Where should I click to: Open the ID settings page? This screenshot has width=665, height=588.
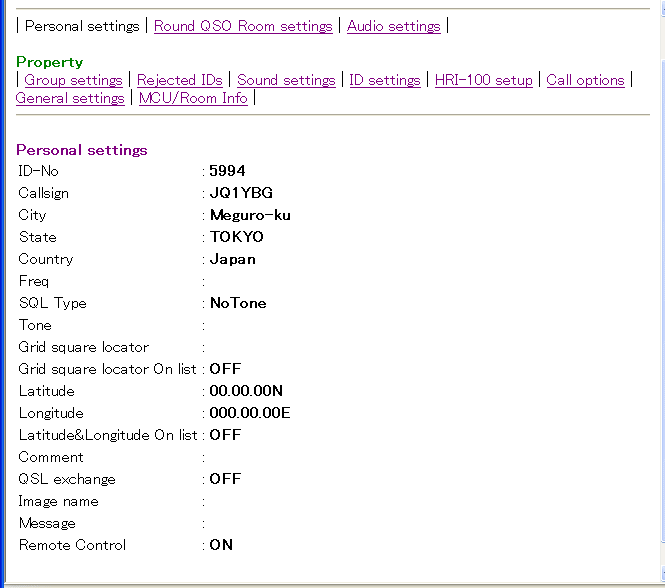point(385,80)
